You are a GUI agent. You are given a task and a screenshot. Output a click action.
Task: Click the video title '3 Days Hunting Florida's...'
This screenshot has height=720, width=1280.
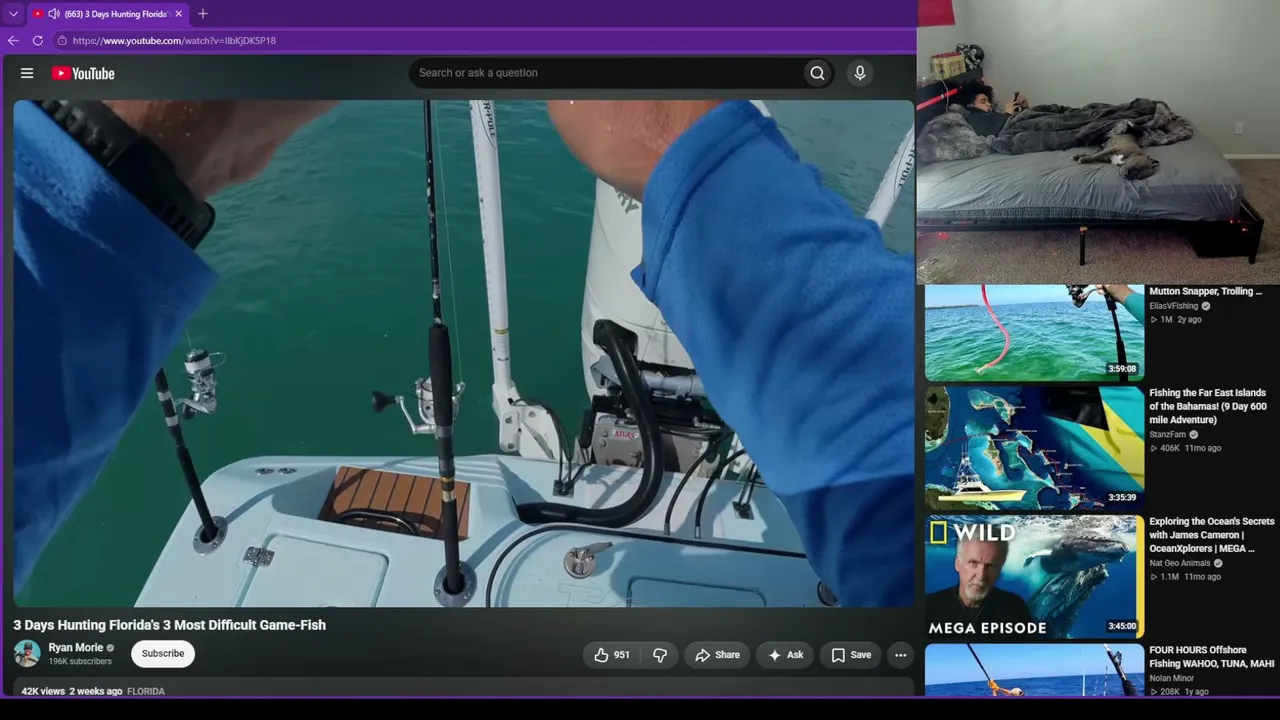click(170, 625)
